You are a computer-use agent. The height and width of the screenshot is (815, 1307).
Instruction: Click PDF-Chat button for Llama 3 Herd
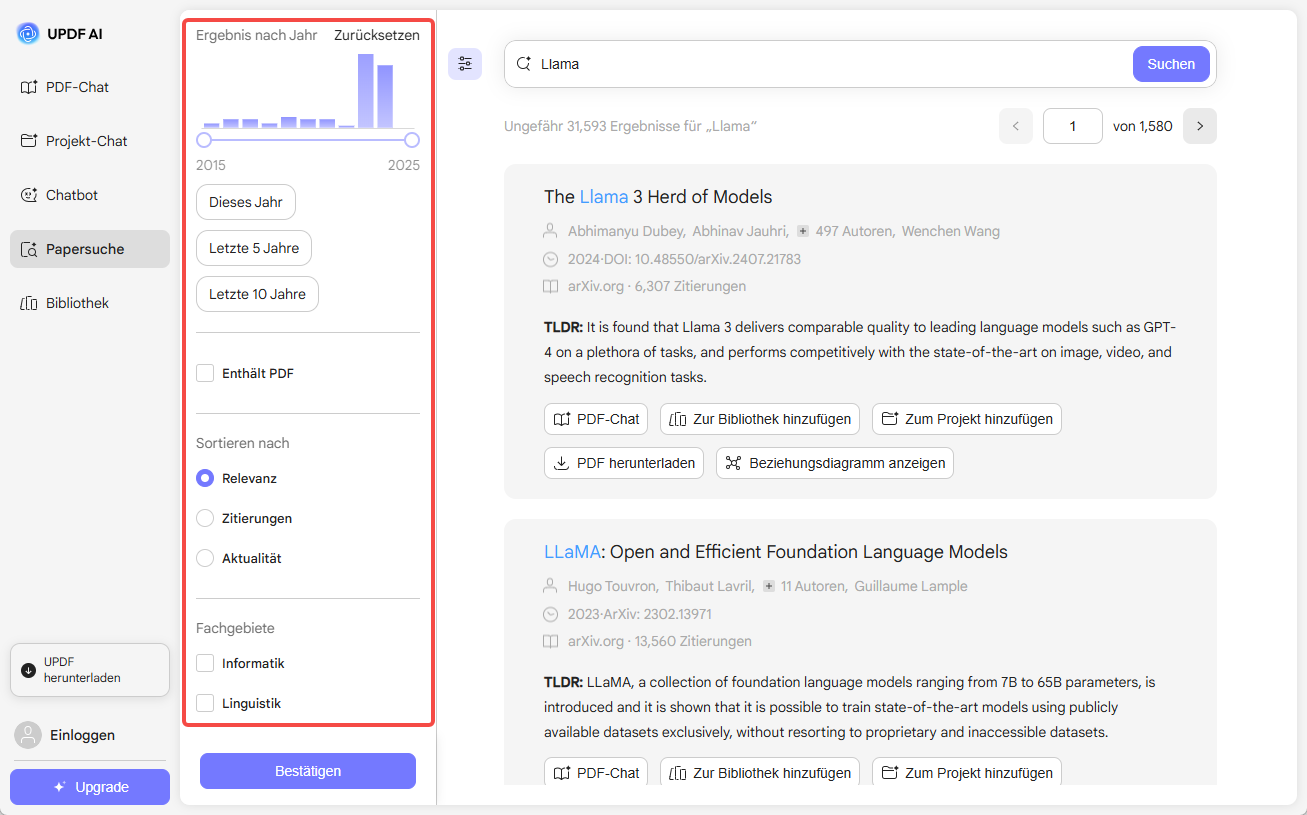[596, 419]
